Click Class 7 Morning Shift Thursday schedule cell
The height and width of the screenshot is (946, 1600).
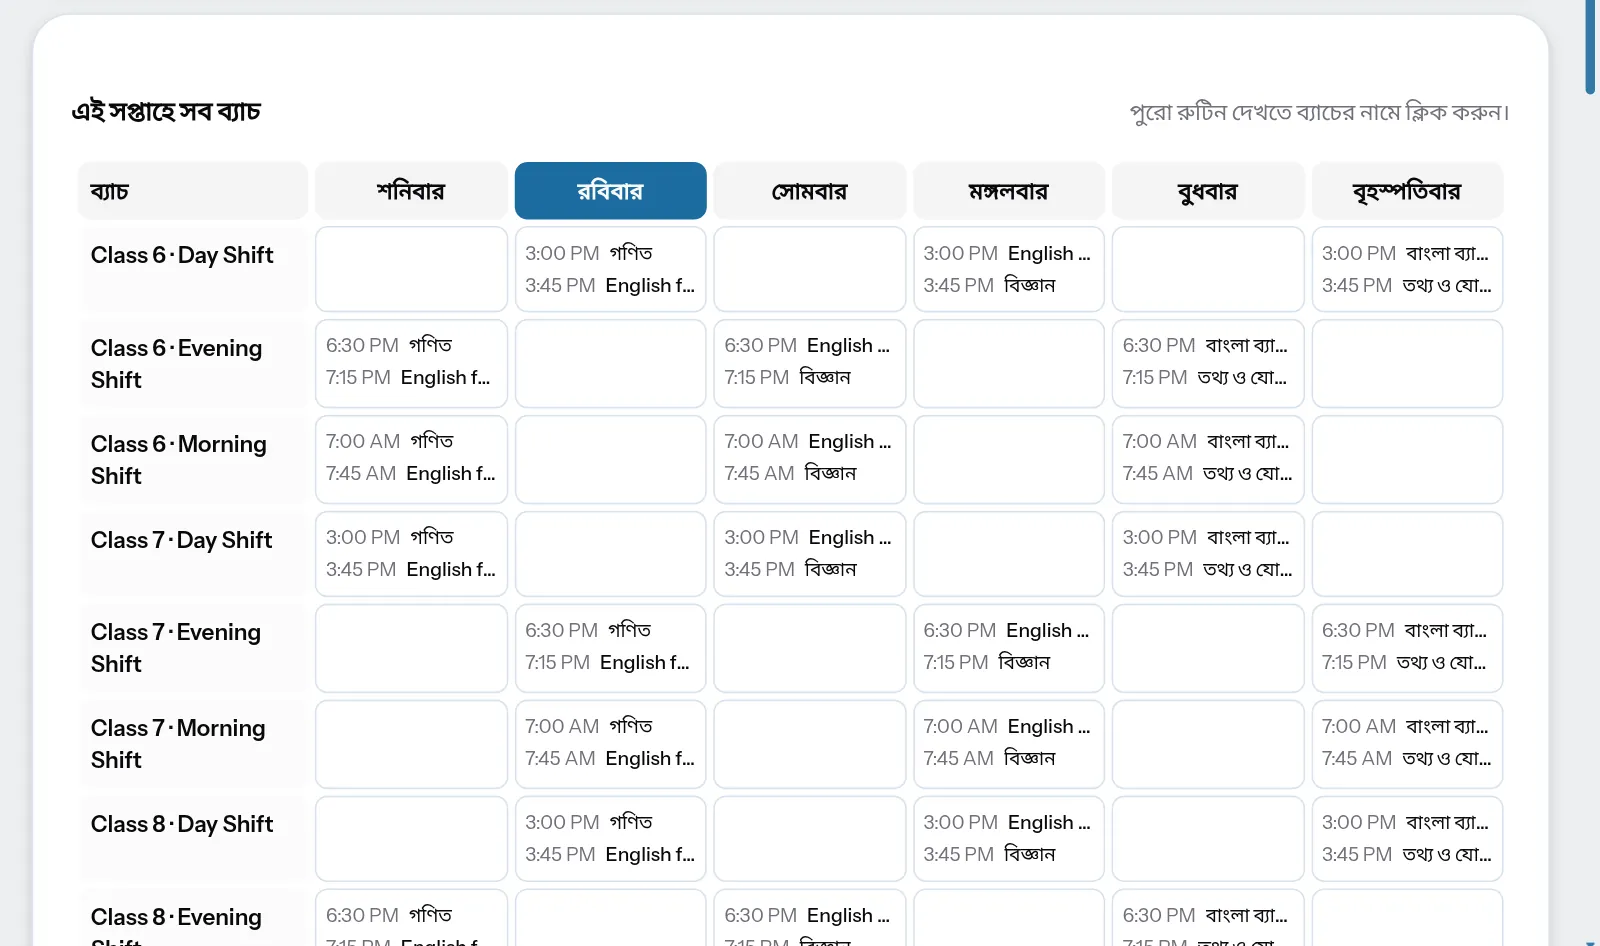[x=1407, y=744]
